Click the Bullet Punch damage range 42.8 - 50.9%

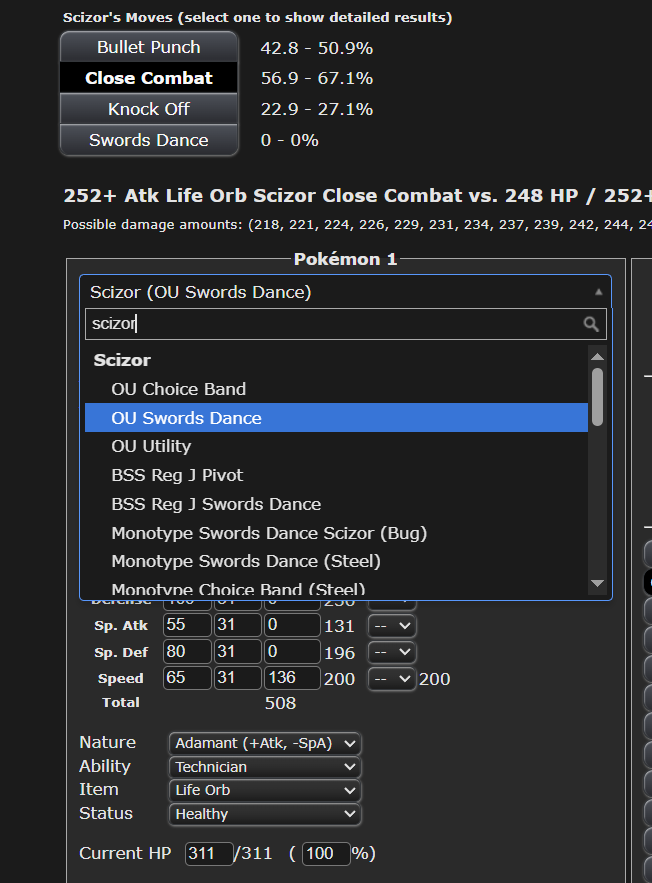[x=316, y=48]
